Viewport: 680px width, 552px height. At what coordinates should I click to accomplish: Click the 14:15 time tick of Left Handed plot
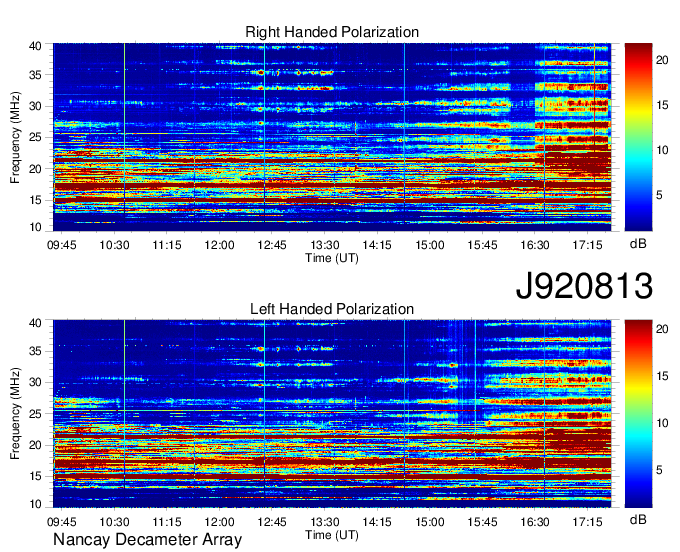[377, 522]
